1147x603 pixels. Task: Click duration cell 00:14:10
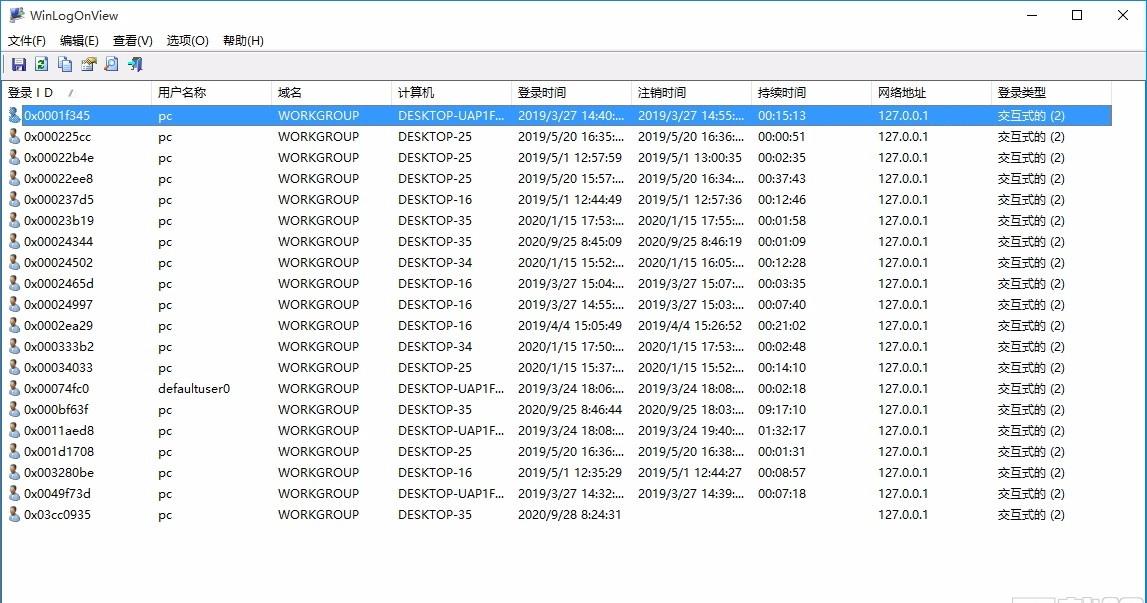click(782, 367)
